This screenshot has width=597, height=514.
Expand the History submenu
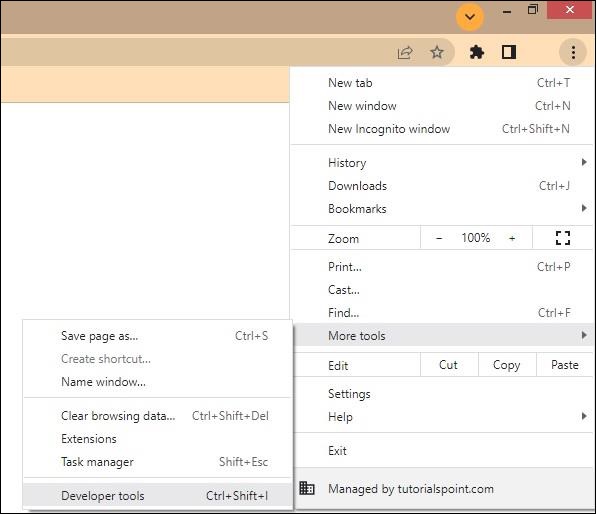[442, 163]
